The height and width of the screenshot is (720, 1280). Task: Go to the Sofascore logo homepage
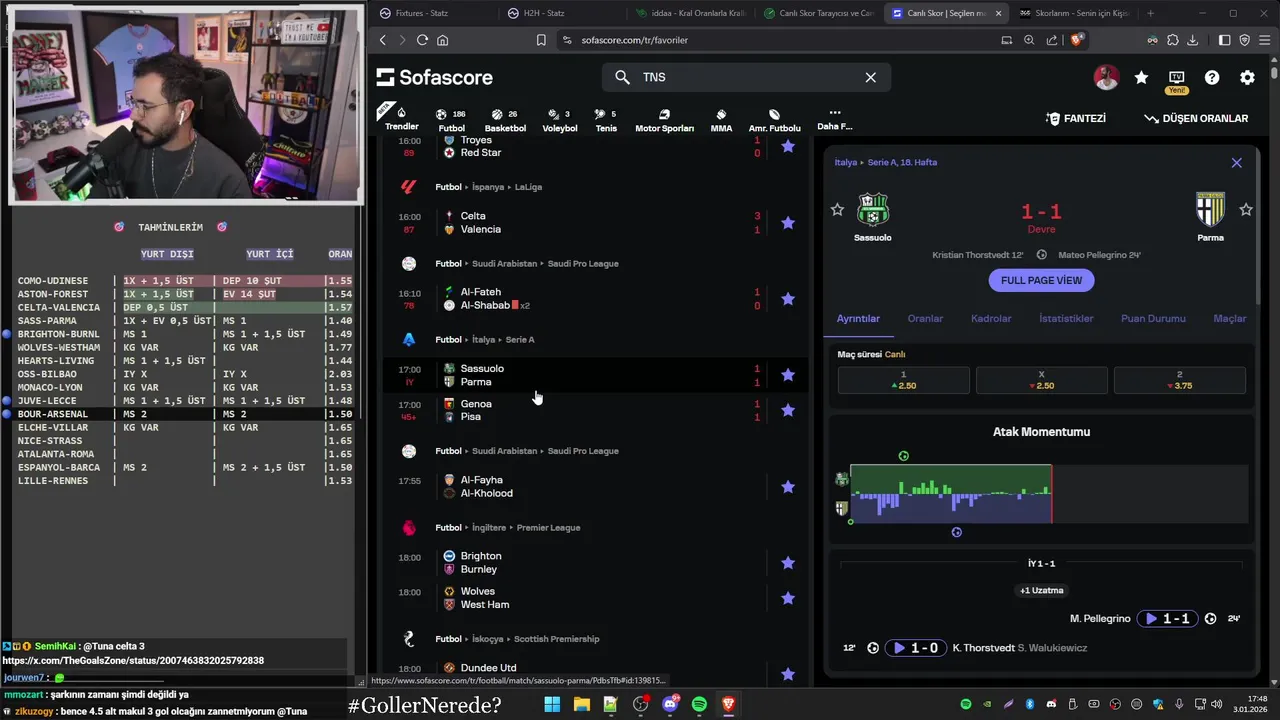435,77
